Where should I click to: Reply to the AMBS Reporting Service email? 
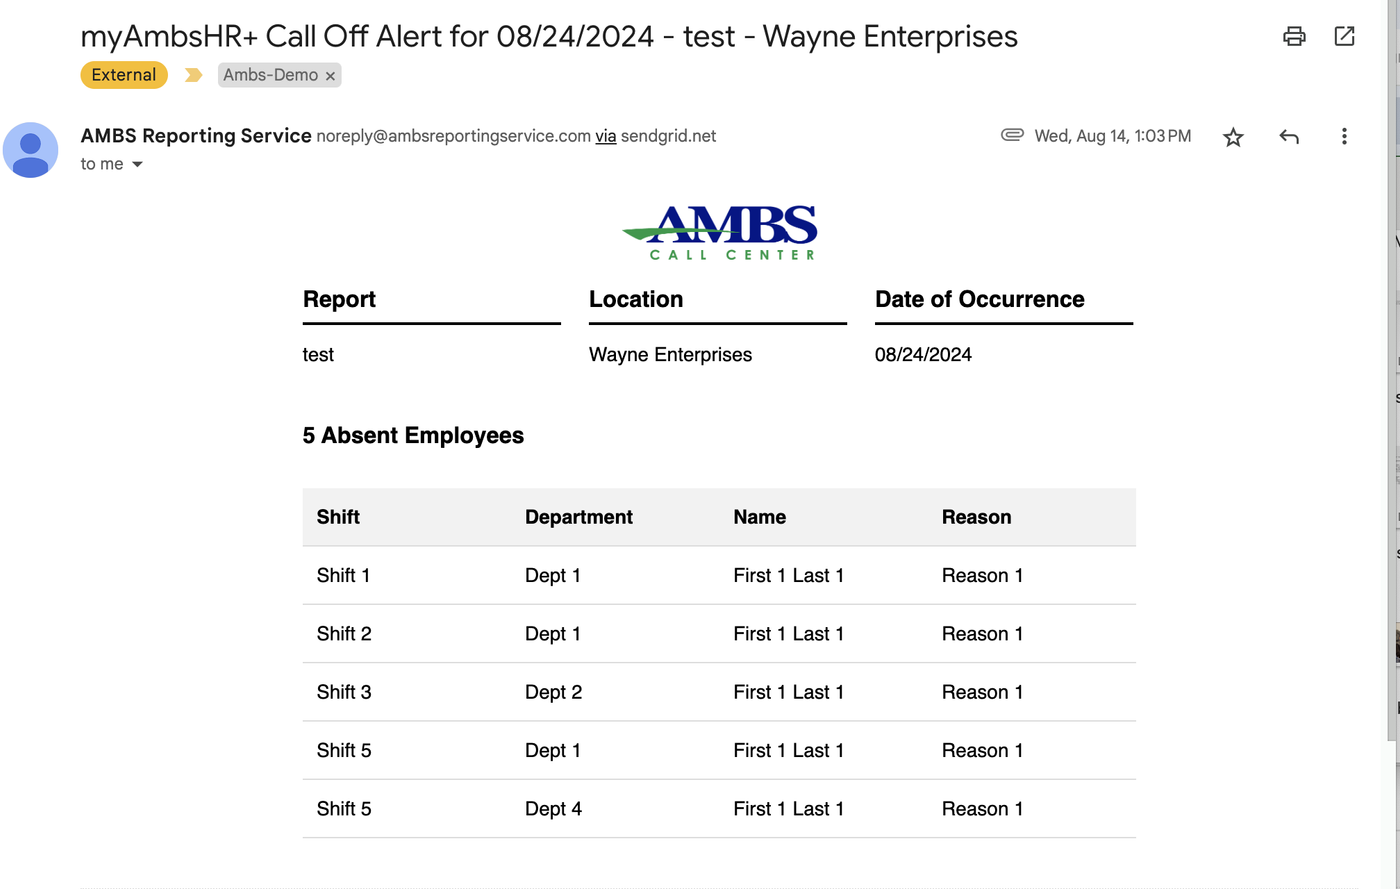(x=1289, y=136)
